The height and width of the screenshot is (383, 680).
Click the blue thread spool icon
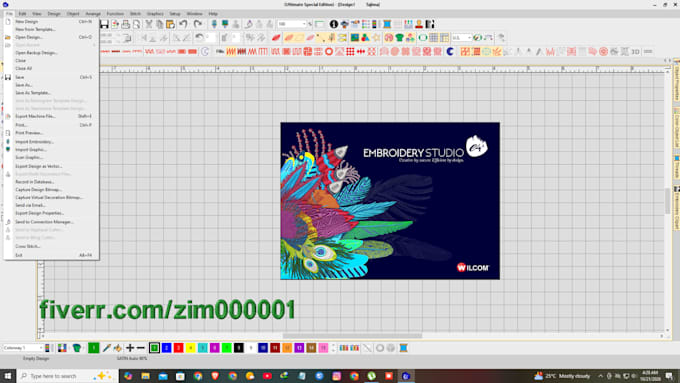(x=403, y=348)
